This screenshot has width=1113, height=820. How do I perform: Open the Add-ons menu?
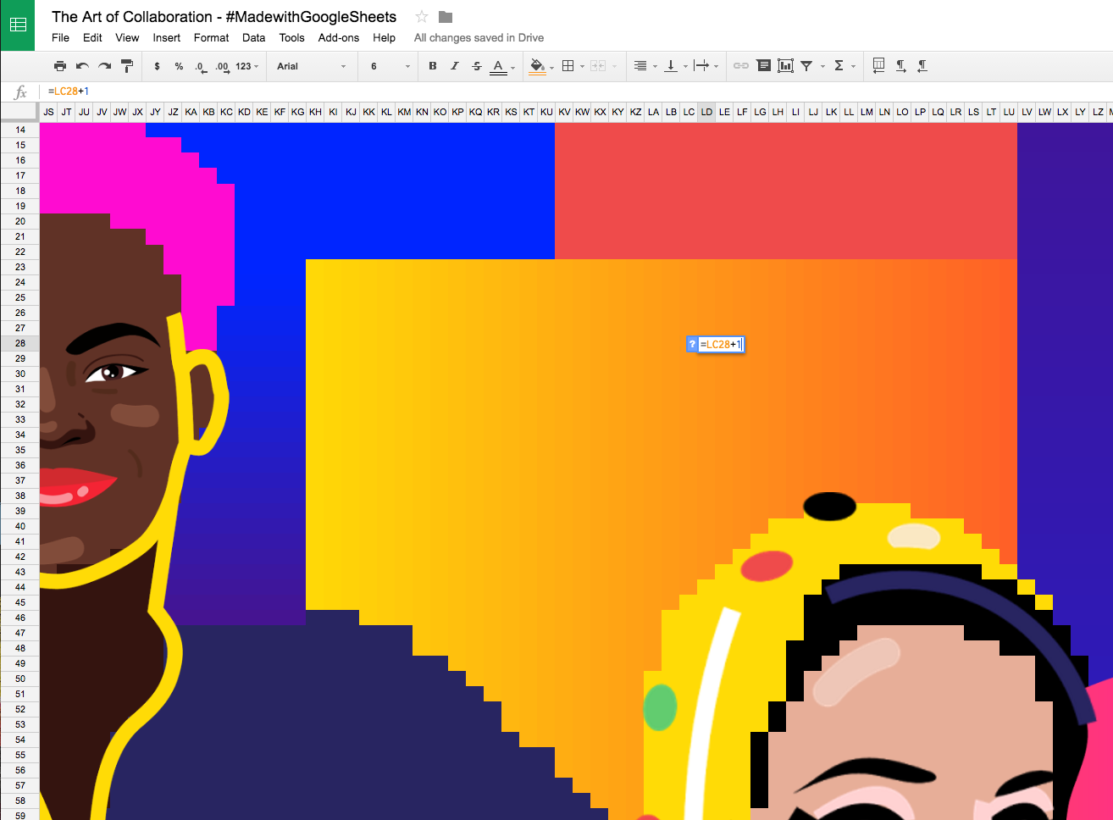(339, 38)
